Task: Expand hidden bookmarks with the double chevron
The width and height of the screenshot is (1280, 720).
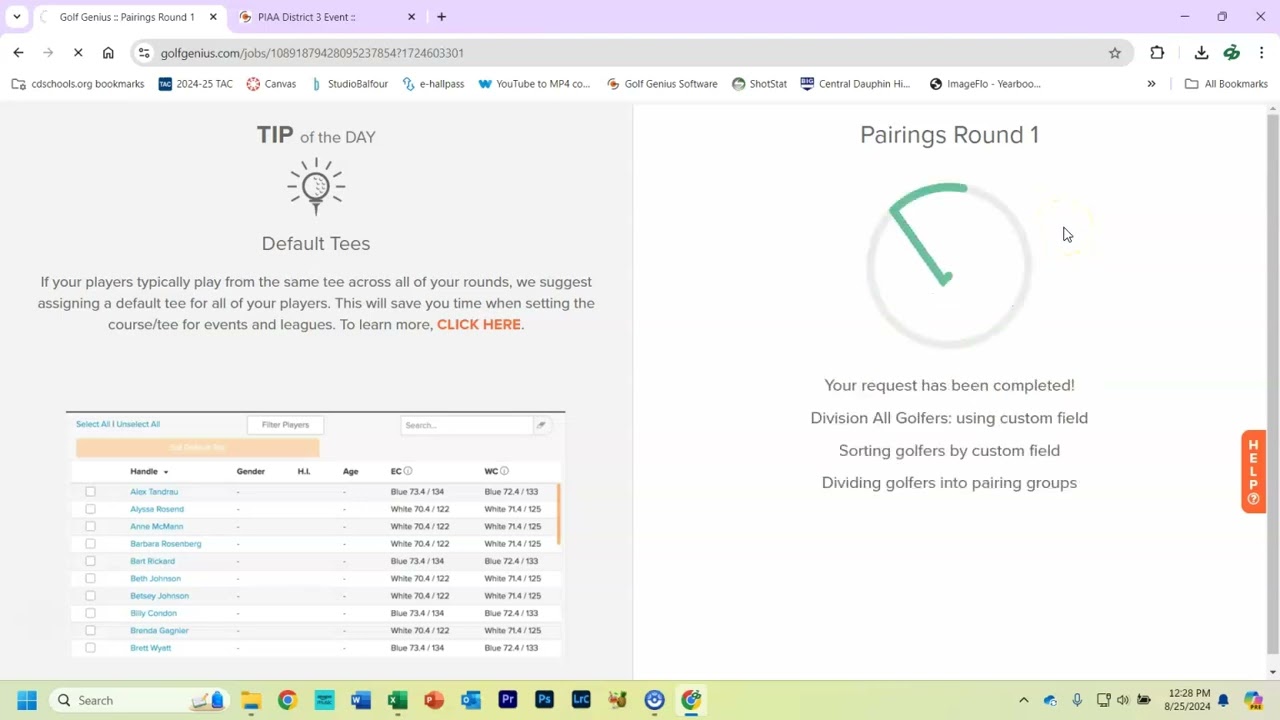Action: pyautogui.click(x=1151, y=84)
